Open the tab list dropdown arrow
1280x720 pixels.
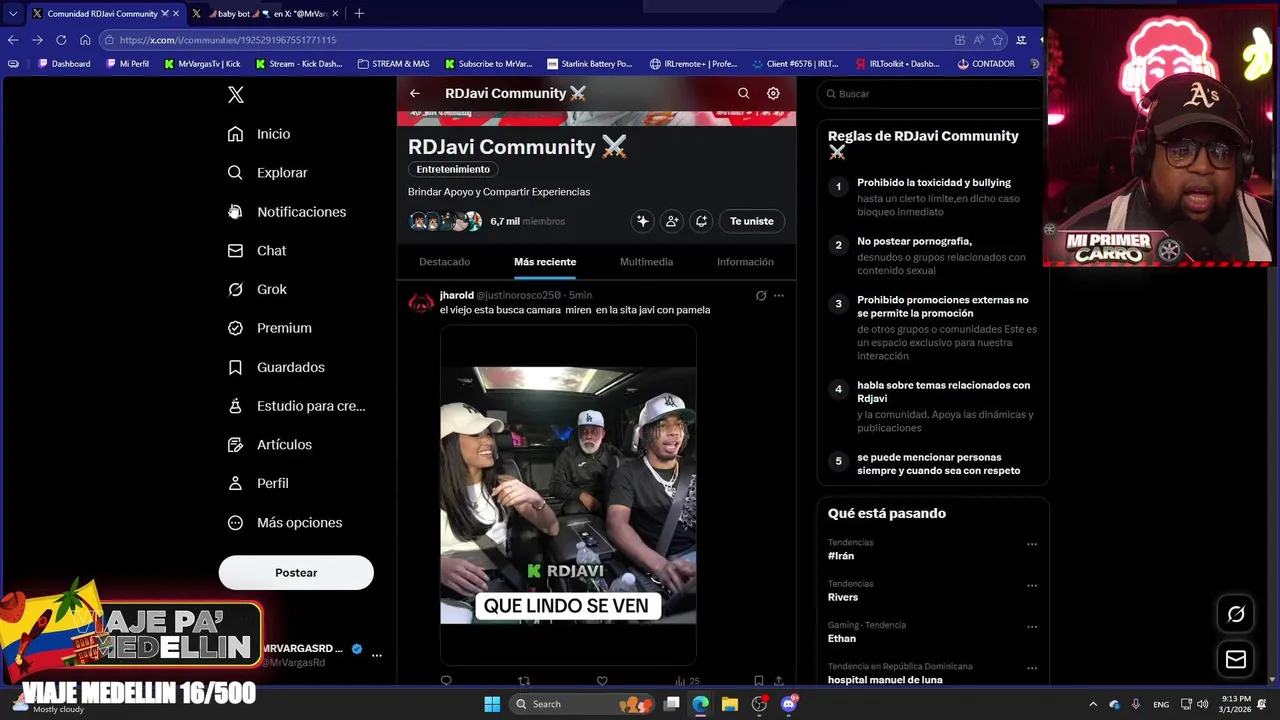click(x=13, y=14)
